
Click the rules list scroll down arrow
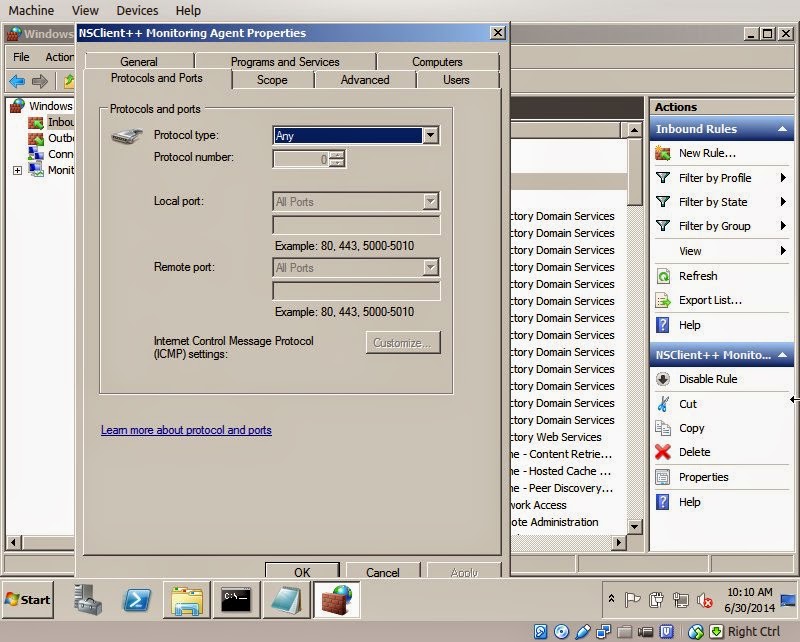point(634,526)
